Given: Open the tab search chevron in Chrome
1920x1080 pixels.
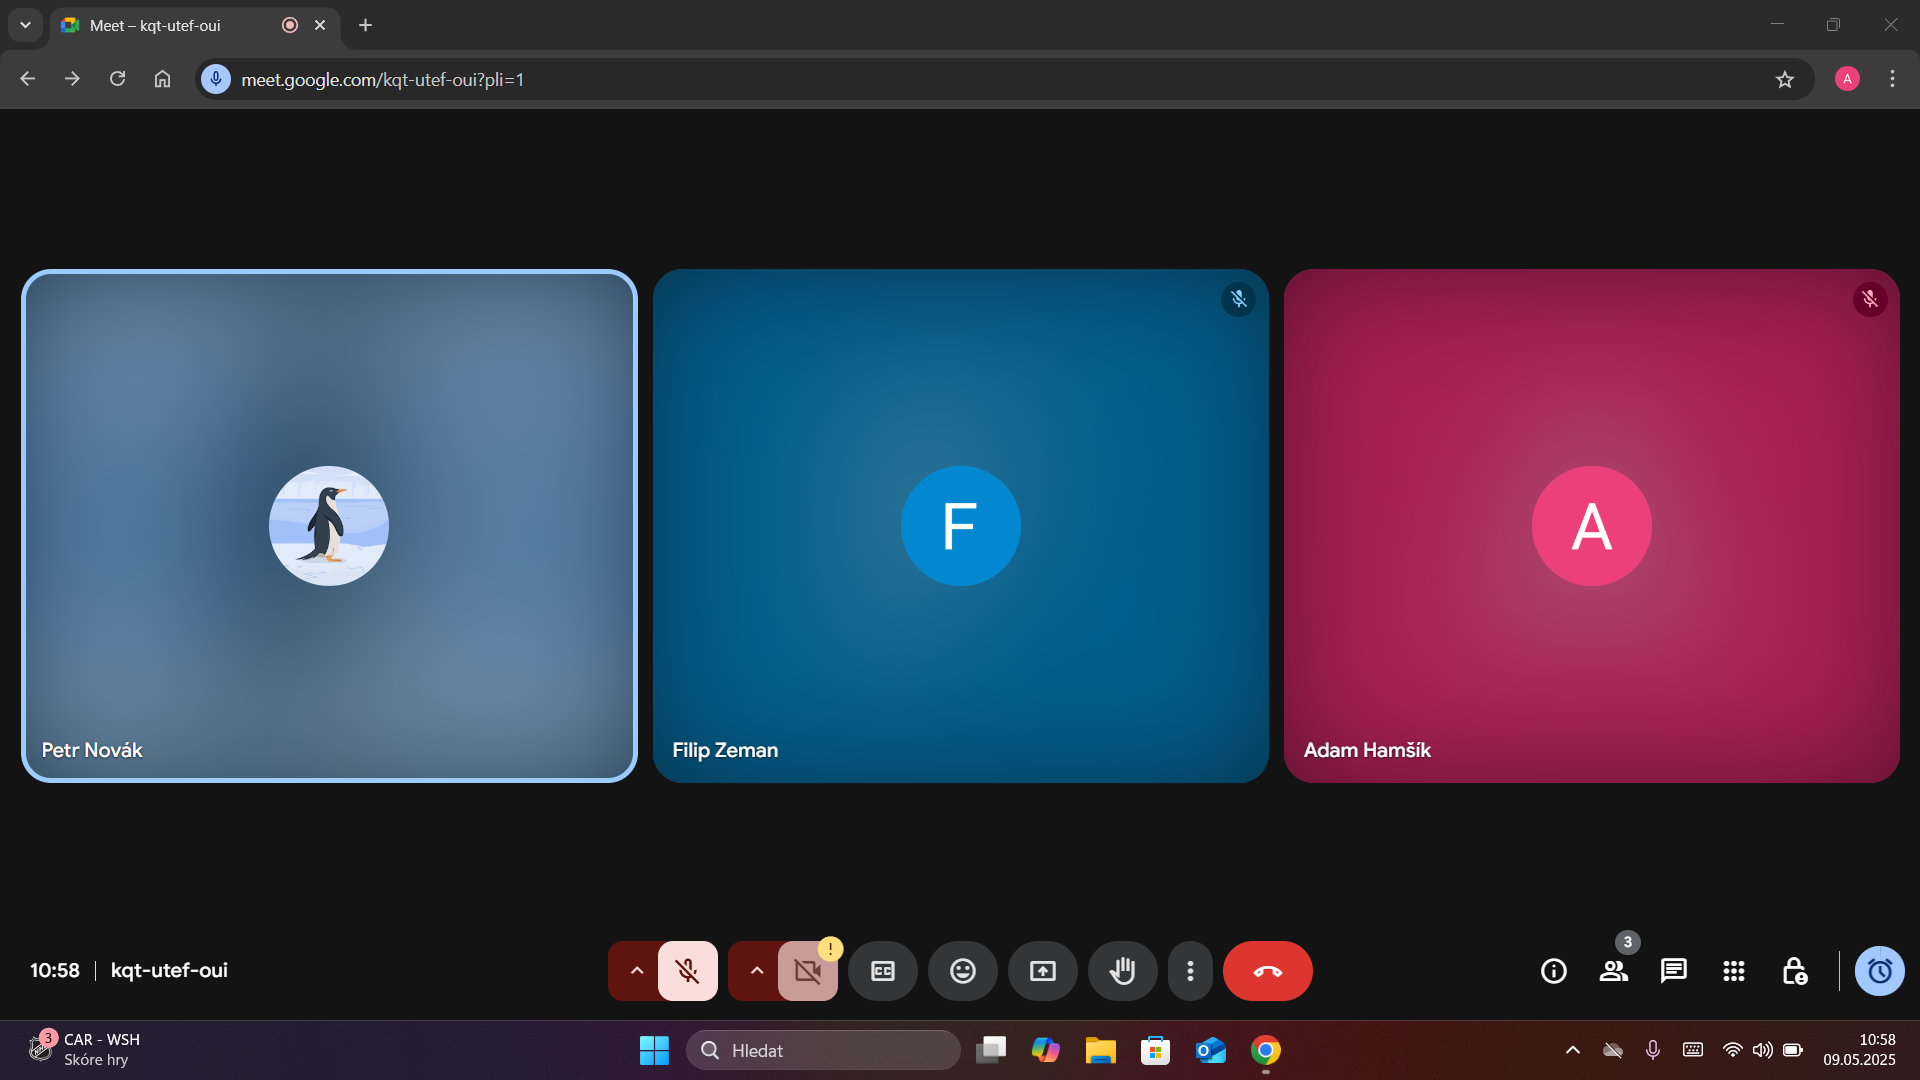Looking at the screenshot, I should click(x=25, y=25).
